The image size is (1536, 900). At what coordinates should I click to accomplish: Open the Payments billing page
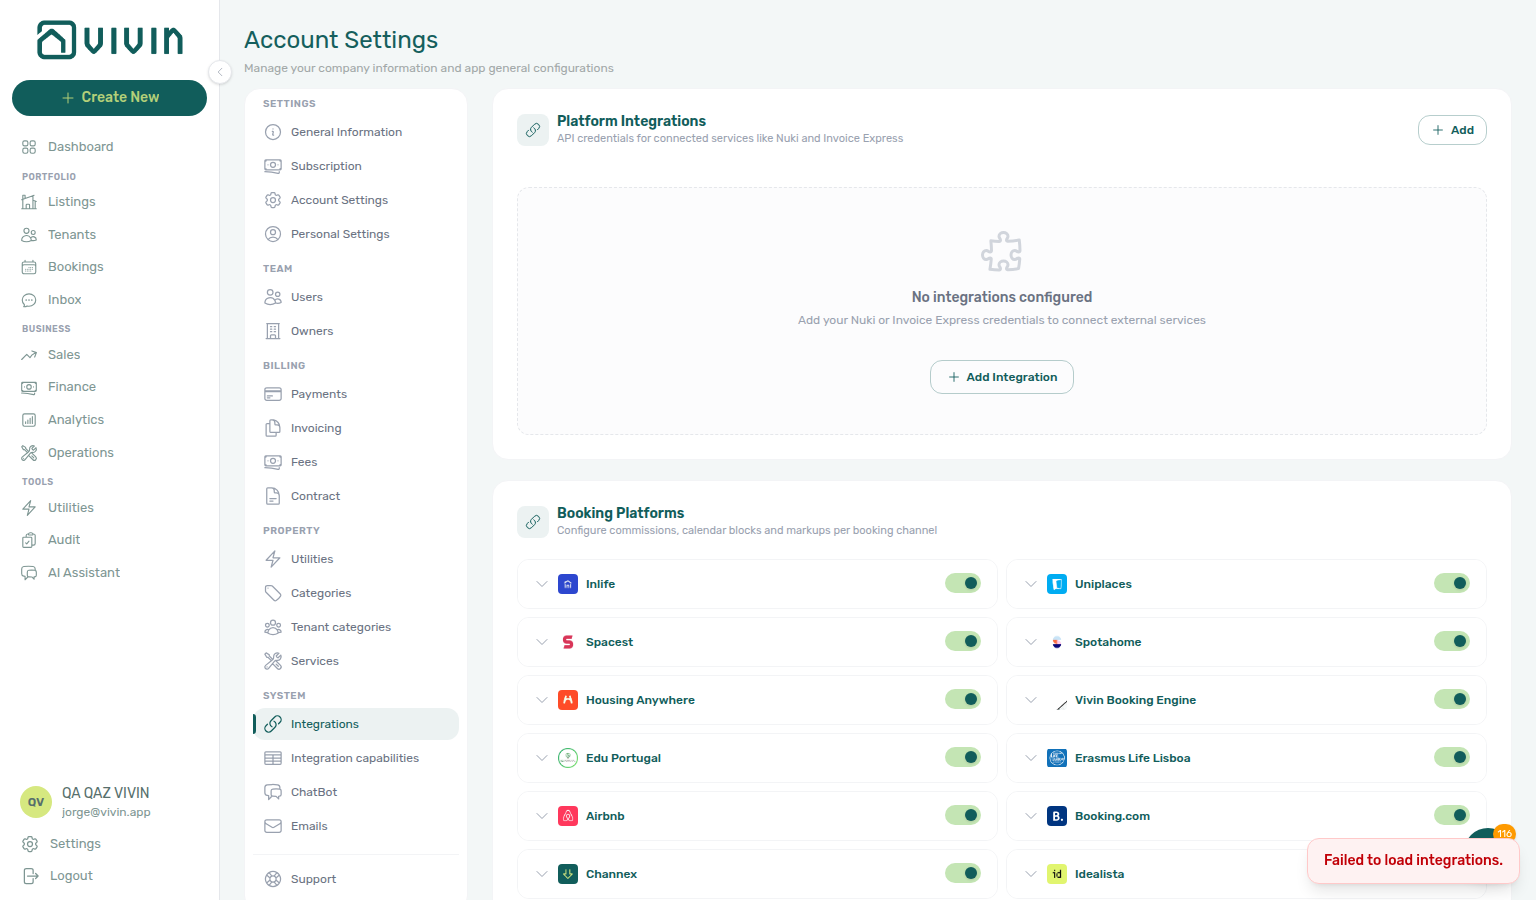pos(356,394)
